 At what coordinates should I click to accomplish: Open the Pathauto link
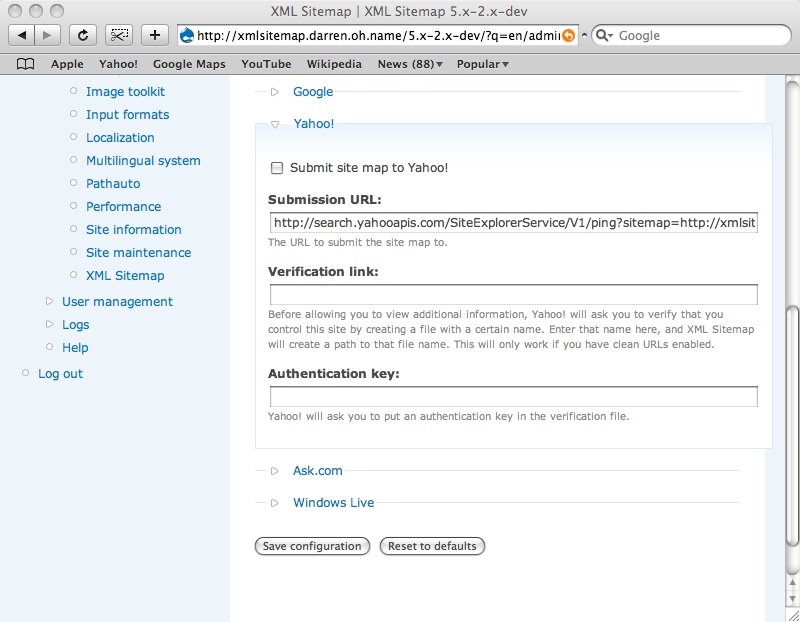click(x=113, y=183)
